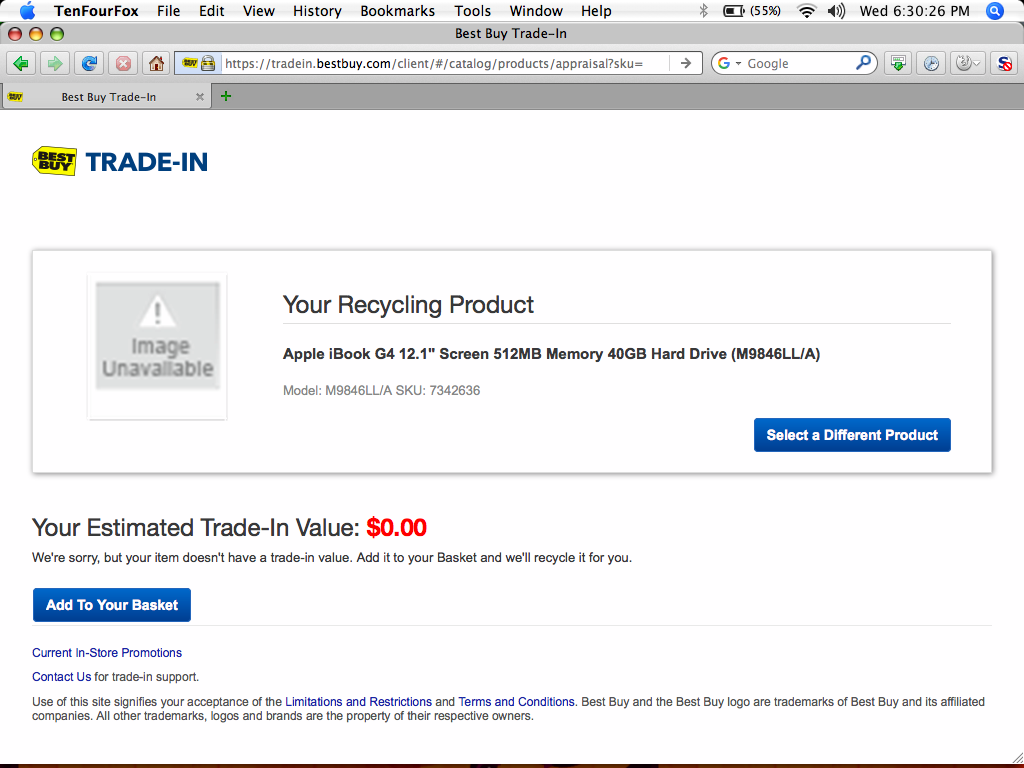The image size is (1024, 768).
Task: Open Limitations and Restrictions link
Action: point(359,701)
